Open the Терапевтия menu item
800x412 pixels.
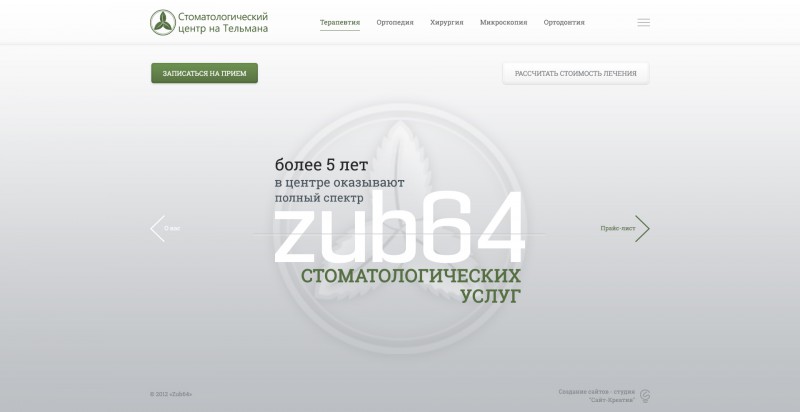coord(340,22)
